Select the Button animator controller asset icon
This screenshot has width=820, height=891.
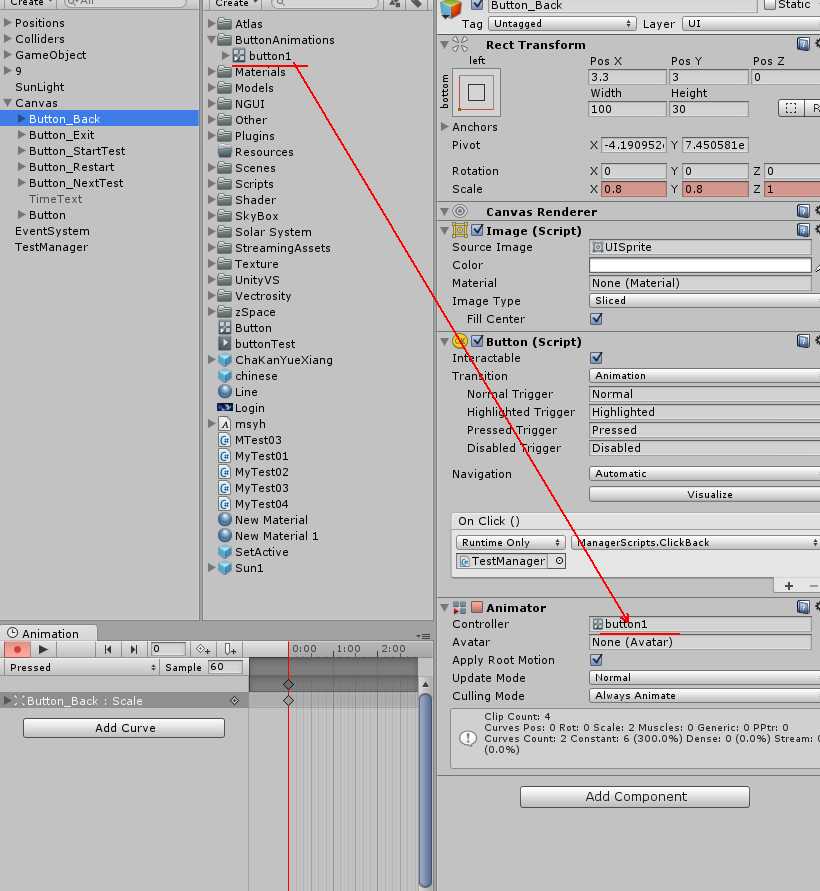tap(225, 328)
